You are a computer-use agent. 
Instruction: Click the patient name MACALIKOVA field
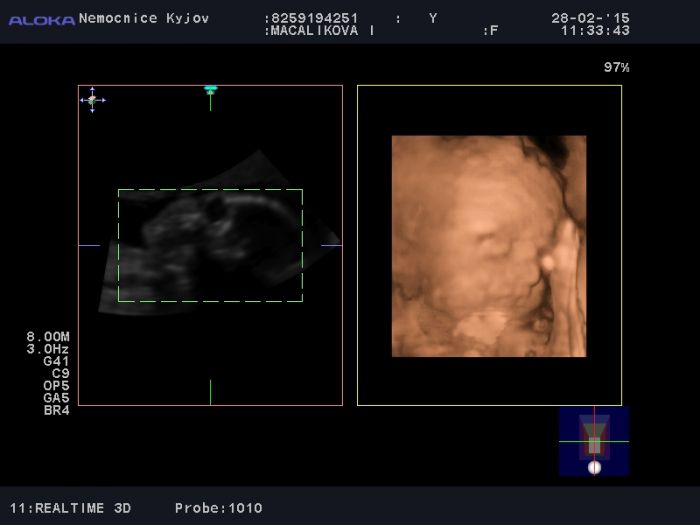[x=320, y=31]
